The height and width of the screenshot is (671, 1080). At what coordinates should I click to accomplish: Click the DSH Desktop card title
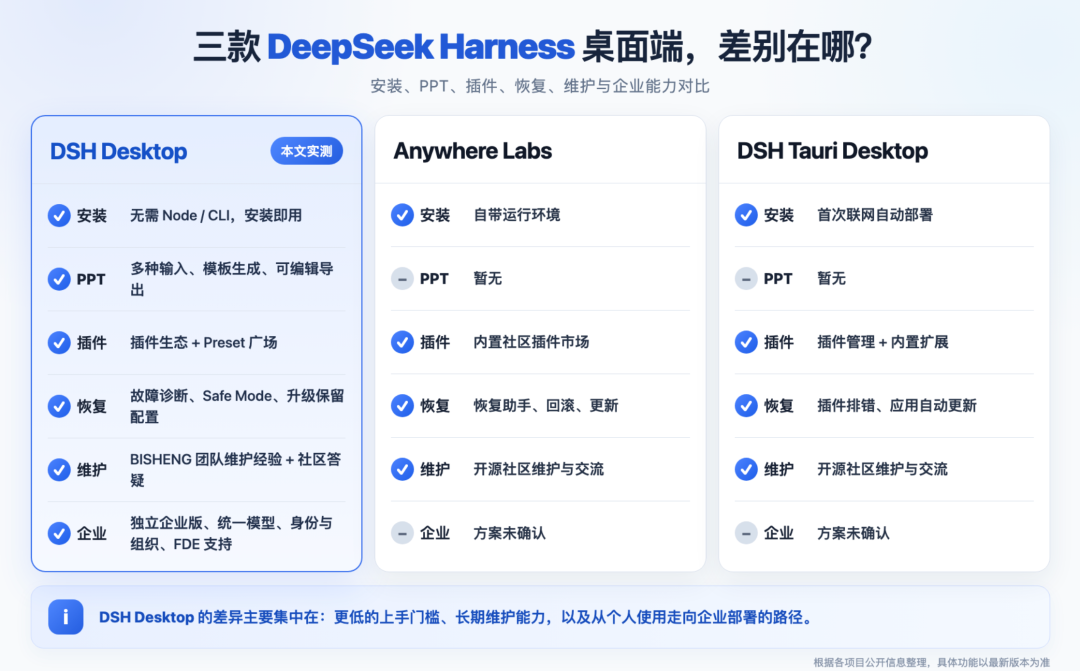tap(118, 152)
